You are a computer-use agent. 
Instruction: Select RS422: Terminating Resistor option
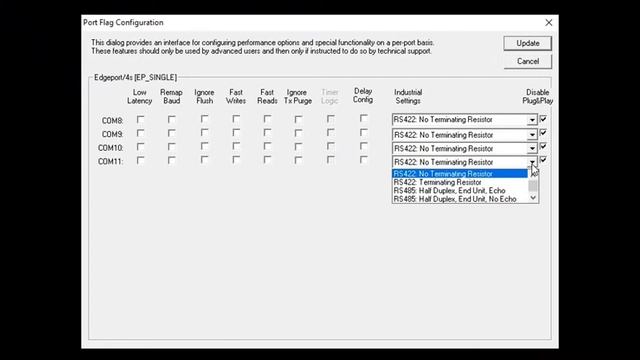460,182
